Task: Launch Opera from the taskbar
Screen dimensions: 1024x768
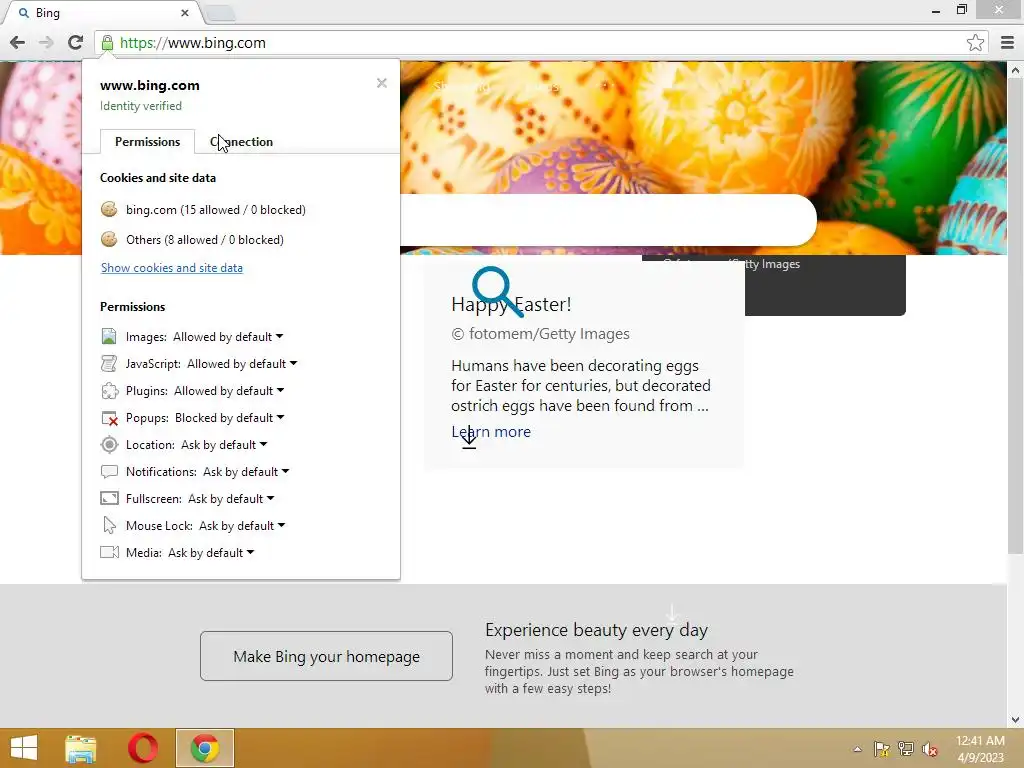Action: (143, 748)
